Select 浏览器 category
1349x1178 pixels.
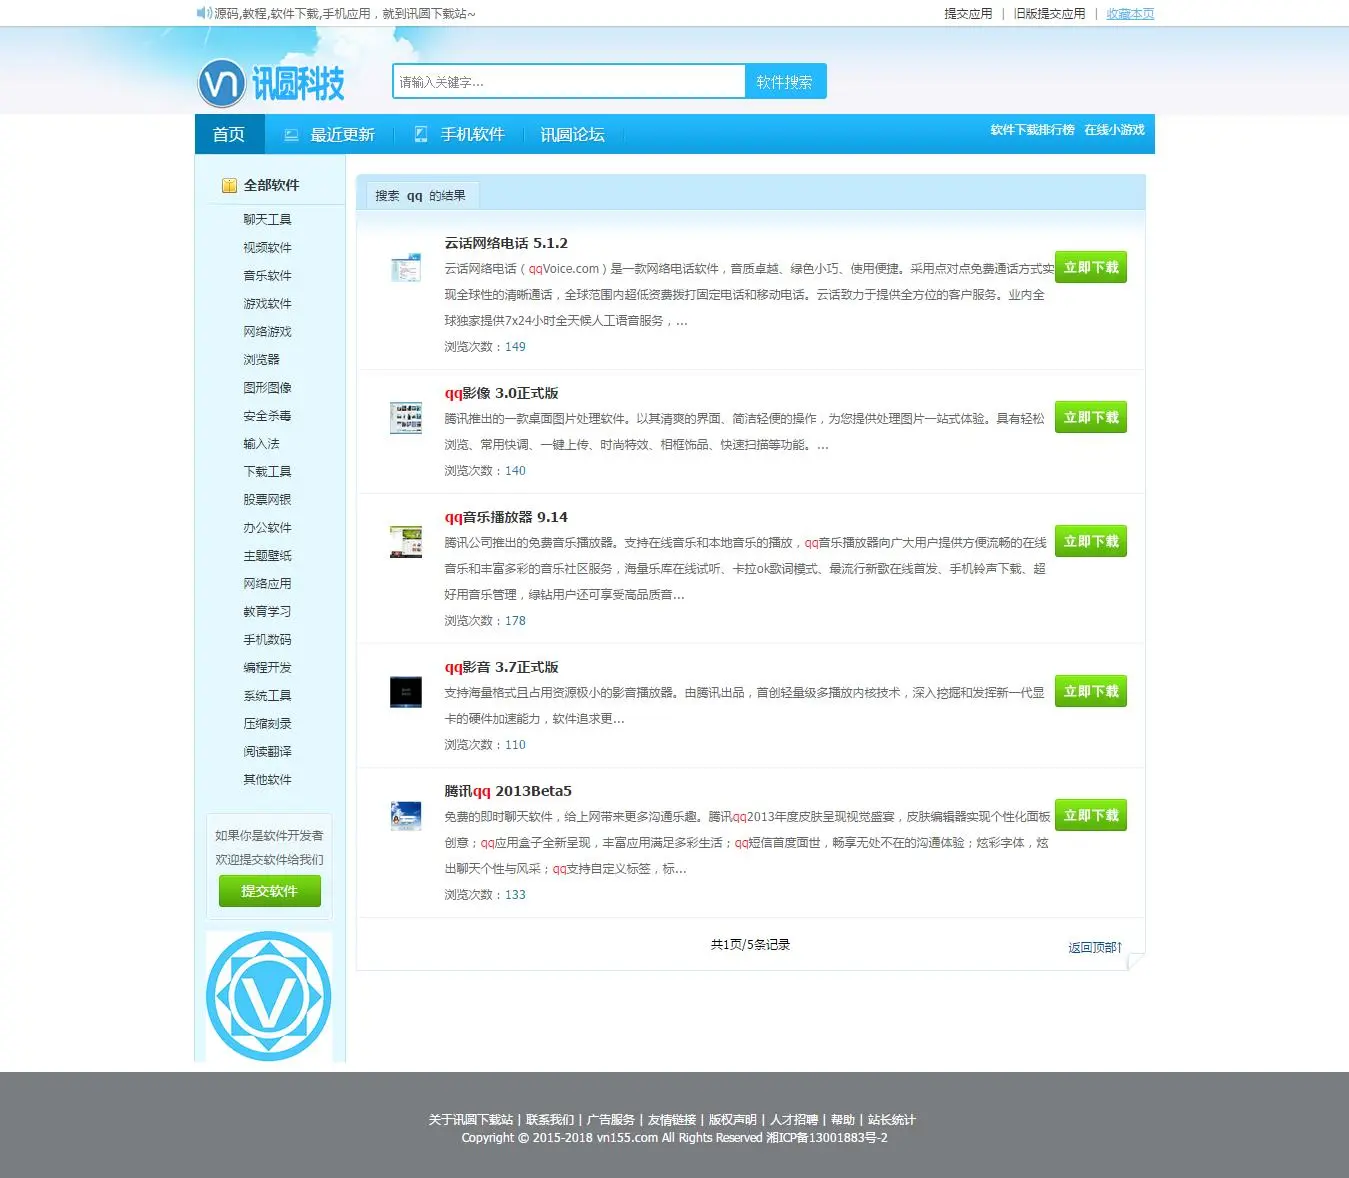[261, 359]
